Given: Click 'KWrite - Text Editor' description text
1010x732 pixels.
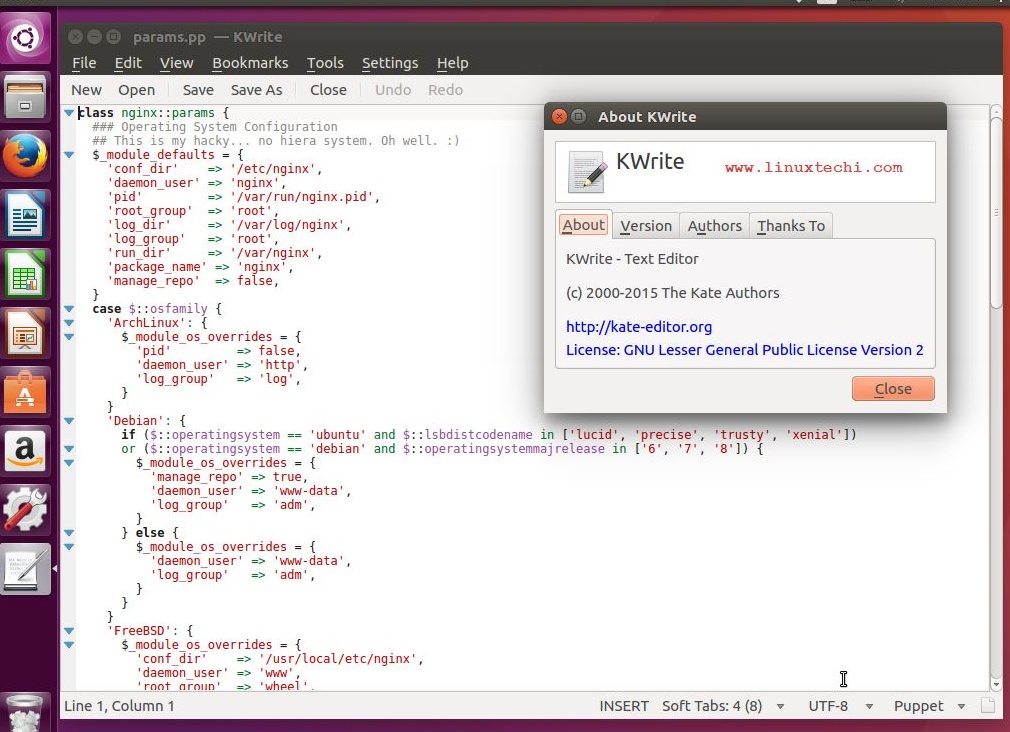Looking at the screenshot, I should pyautogui.click(x=632, y=259).
